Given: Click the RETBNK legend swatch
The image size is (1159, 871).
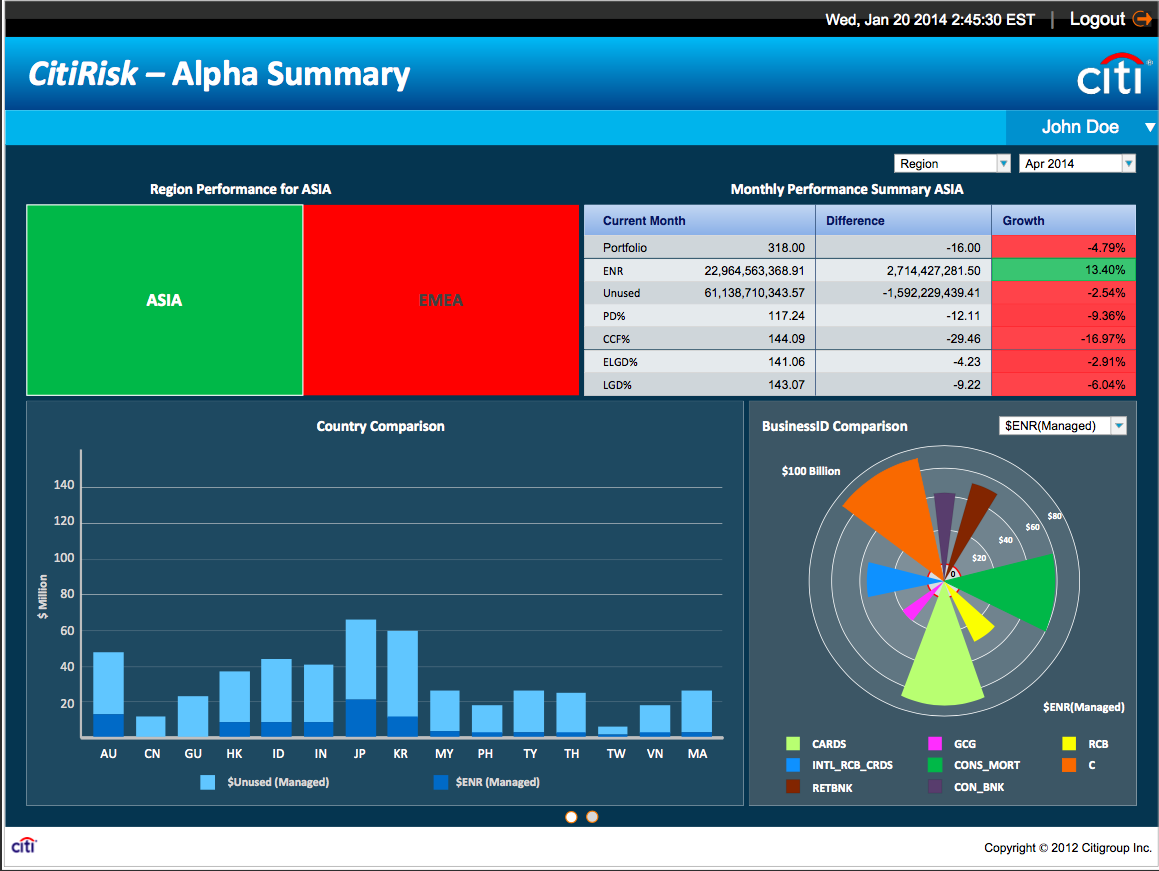Looking at the screenshot, I should coord(793,787).
